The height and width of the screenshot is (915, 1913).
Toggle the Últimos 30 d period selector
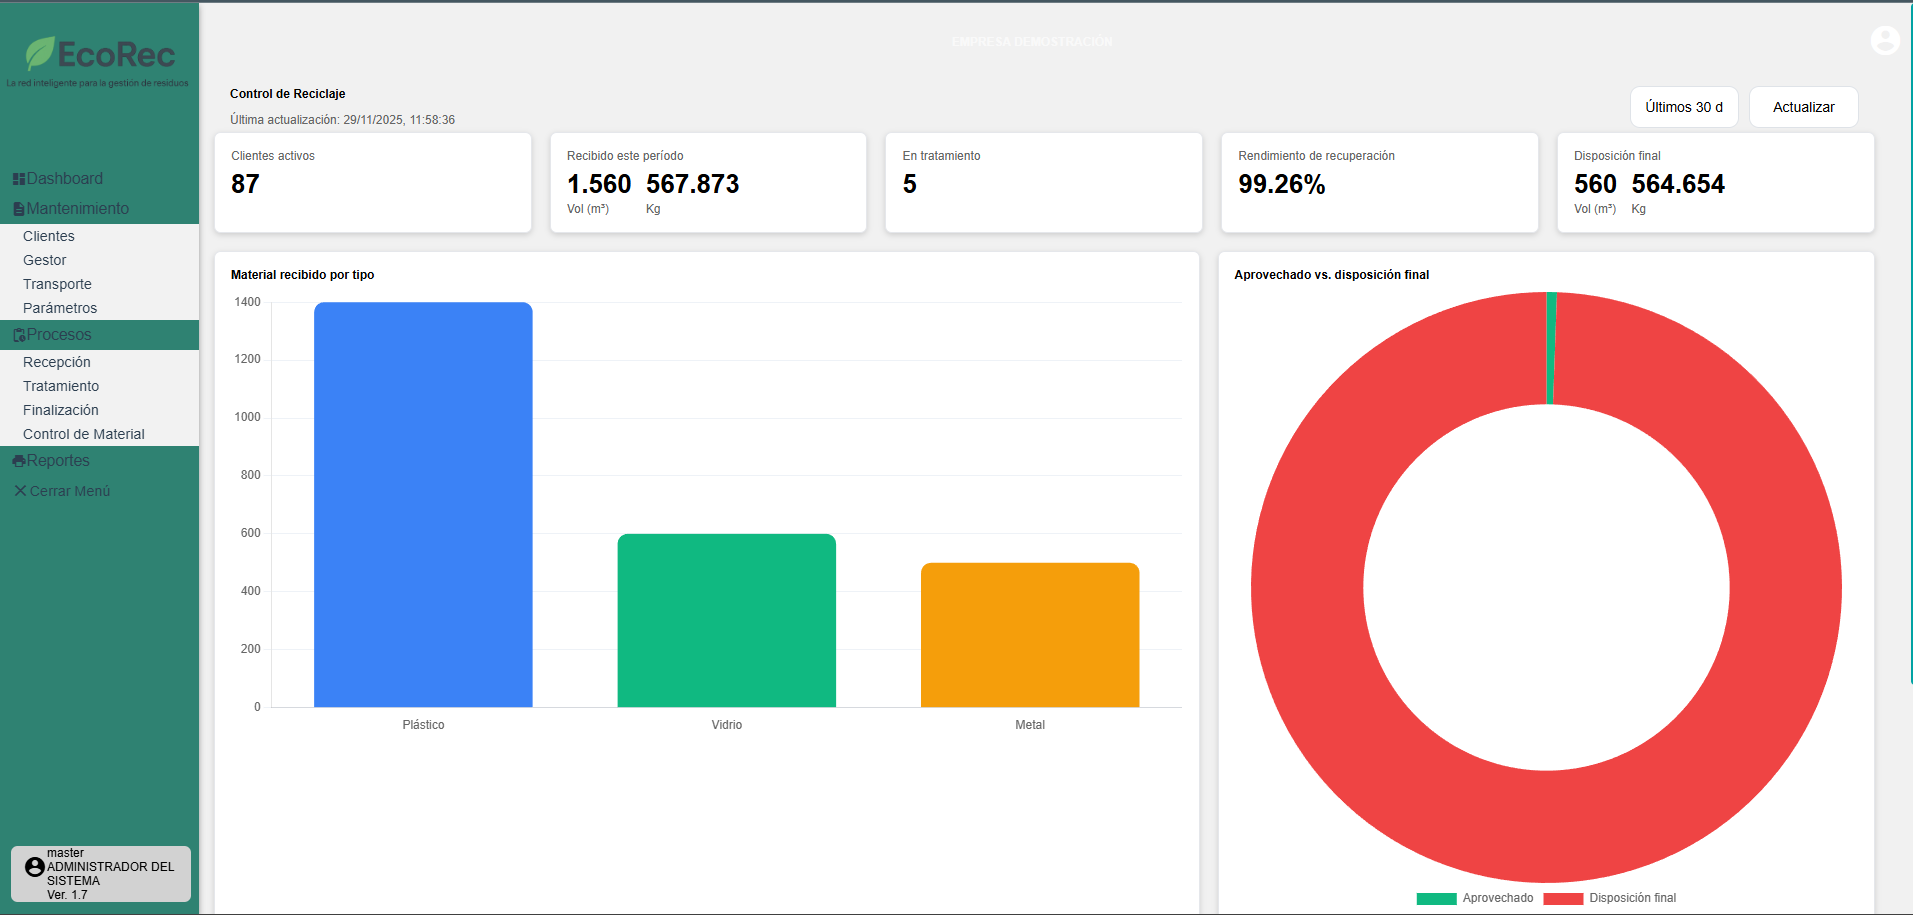coord(1683,106)
